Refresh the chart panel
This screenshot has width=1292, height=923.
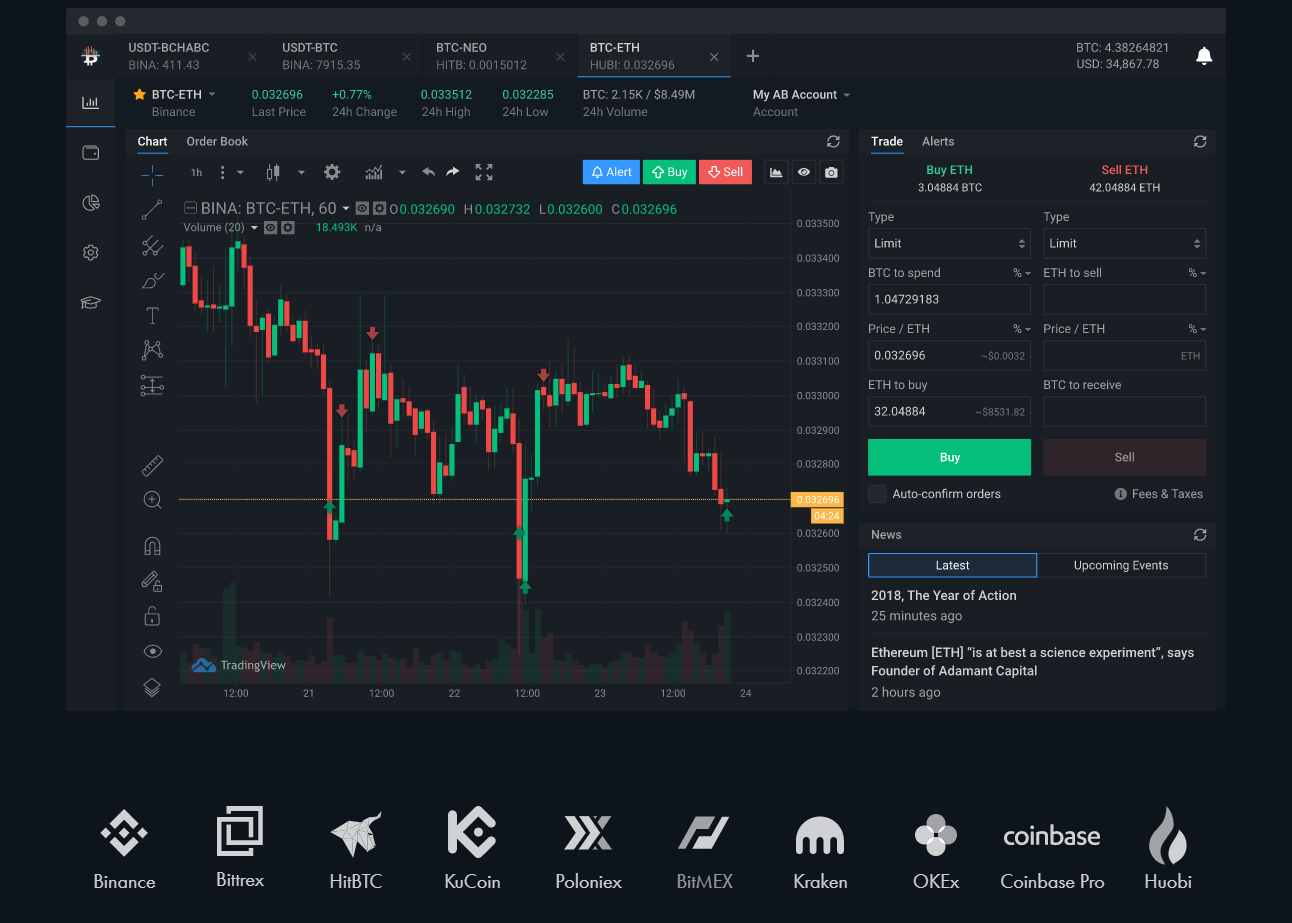pos(833,142)
